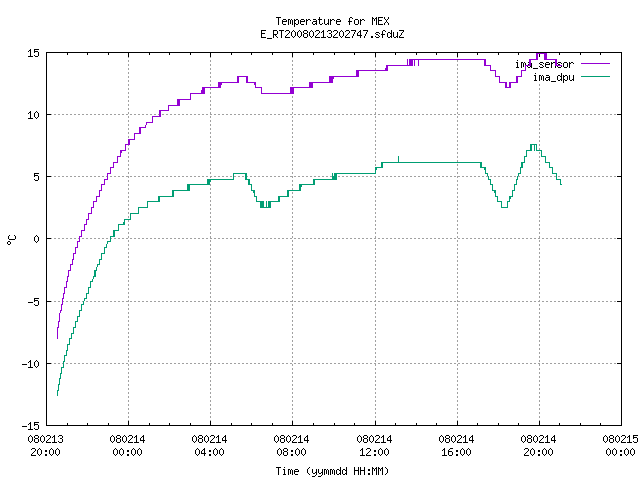Click the x-axis label 080215 00:00
Screen dimensions: 640x480
(x=620, y=446)
